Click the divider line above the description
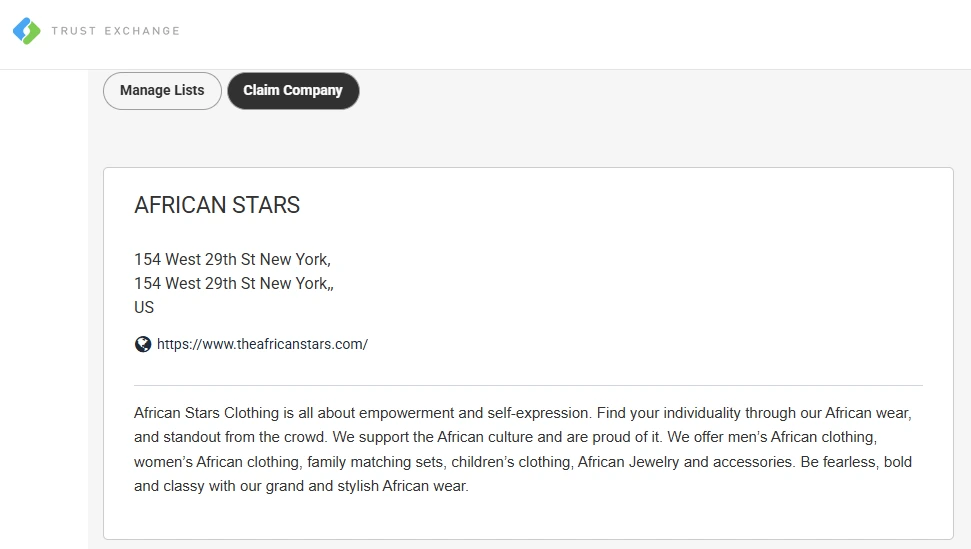 point(528,385)
